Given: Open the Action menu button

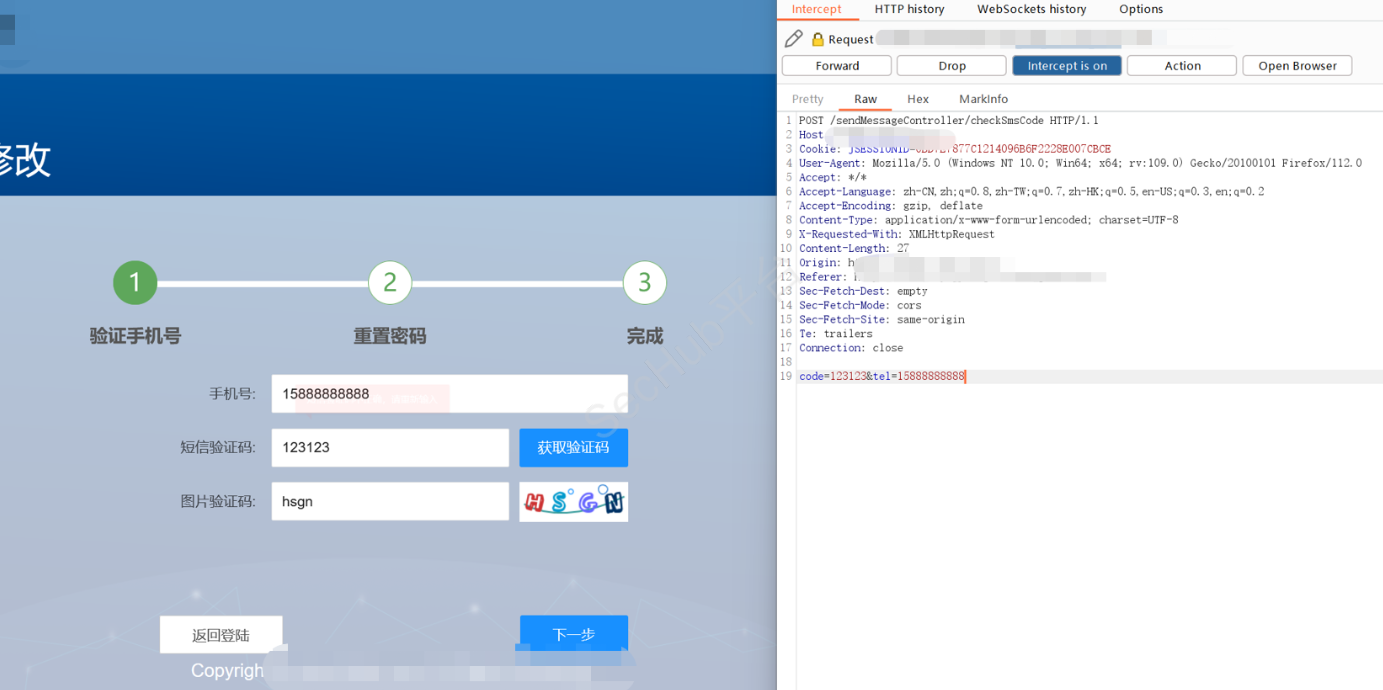Looking at the screenshot, I should tap(1182, 66).
